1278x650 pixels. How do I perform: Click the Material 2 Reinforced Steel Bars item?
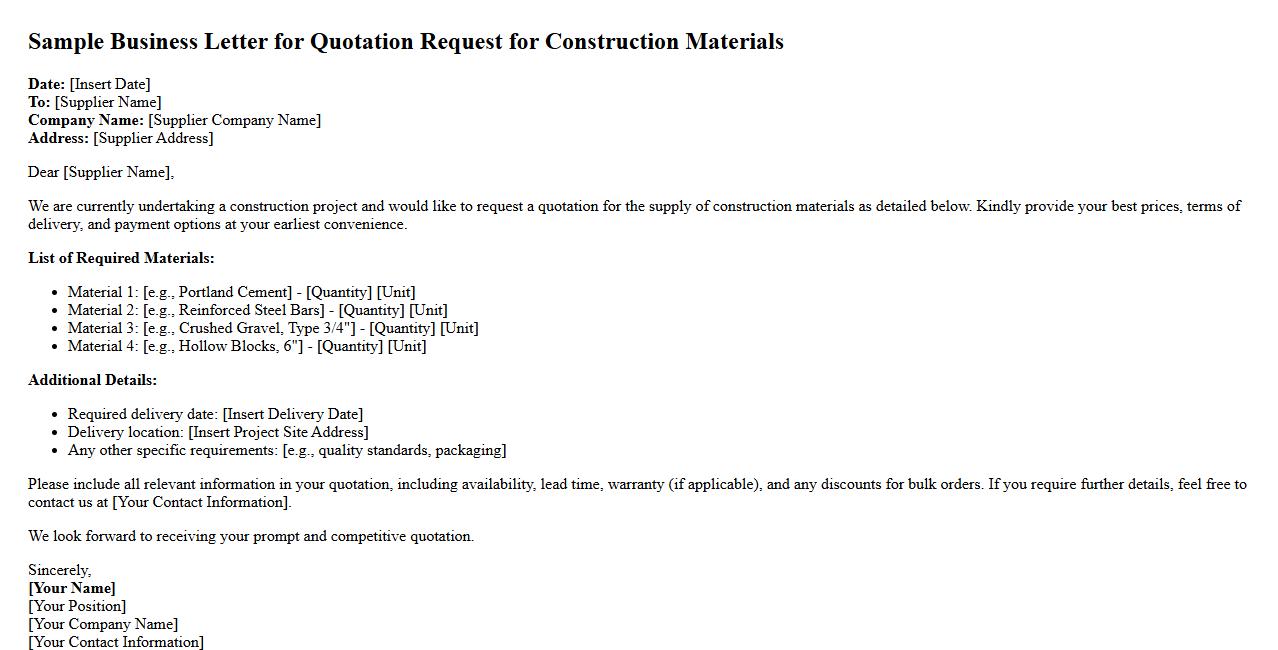click(x=257, y=310)
